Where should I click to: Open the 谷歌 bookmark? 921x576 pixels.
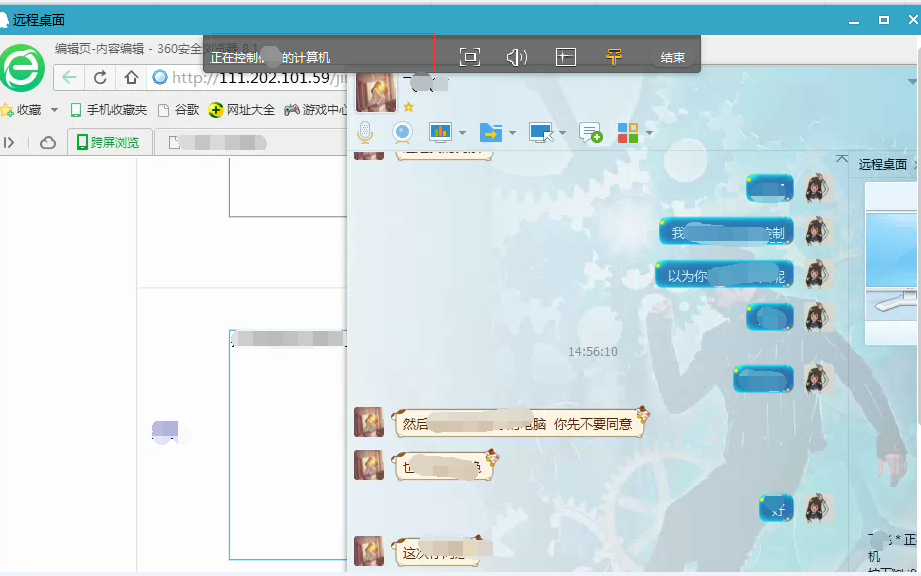pyautogui.click(x=179, y=110)
